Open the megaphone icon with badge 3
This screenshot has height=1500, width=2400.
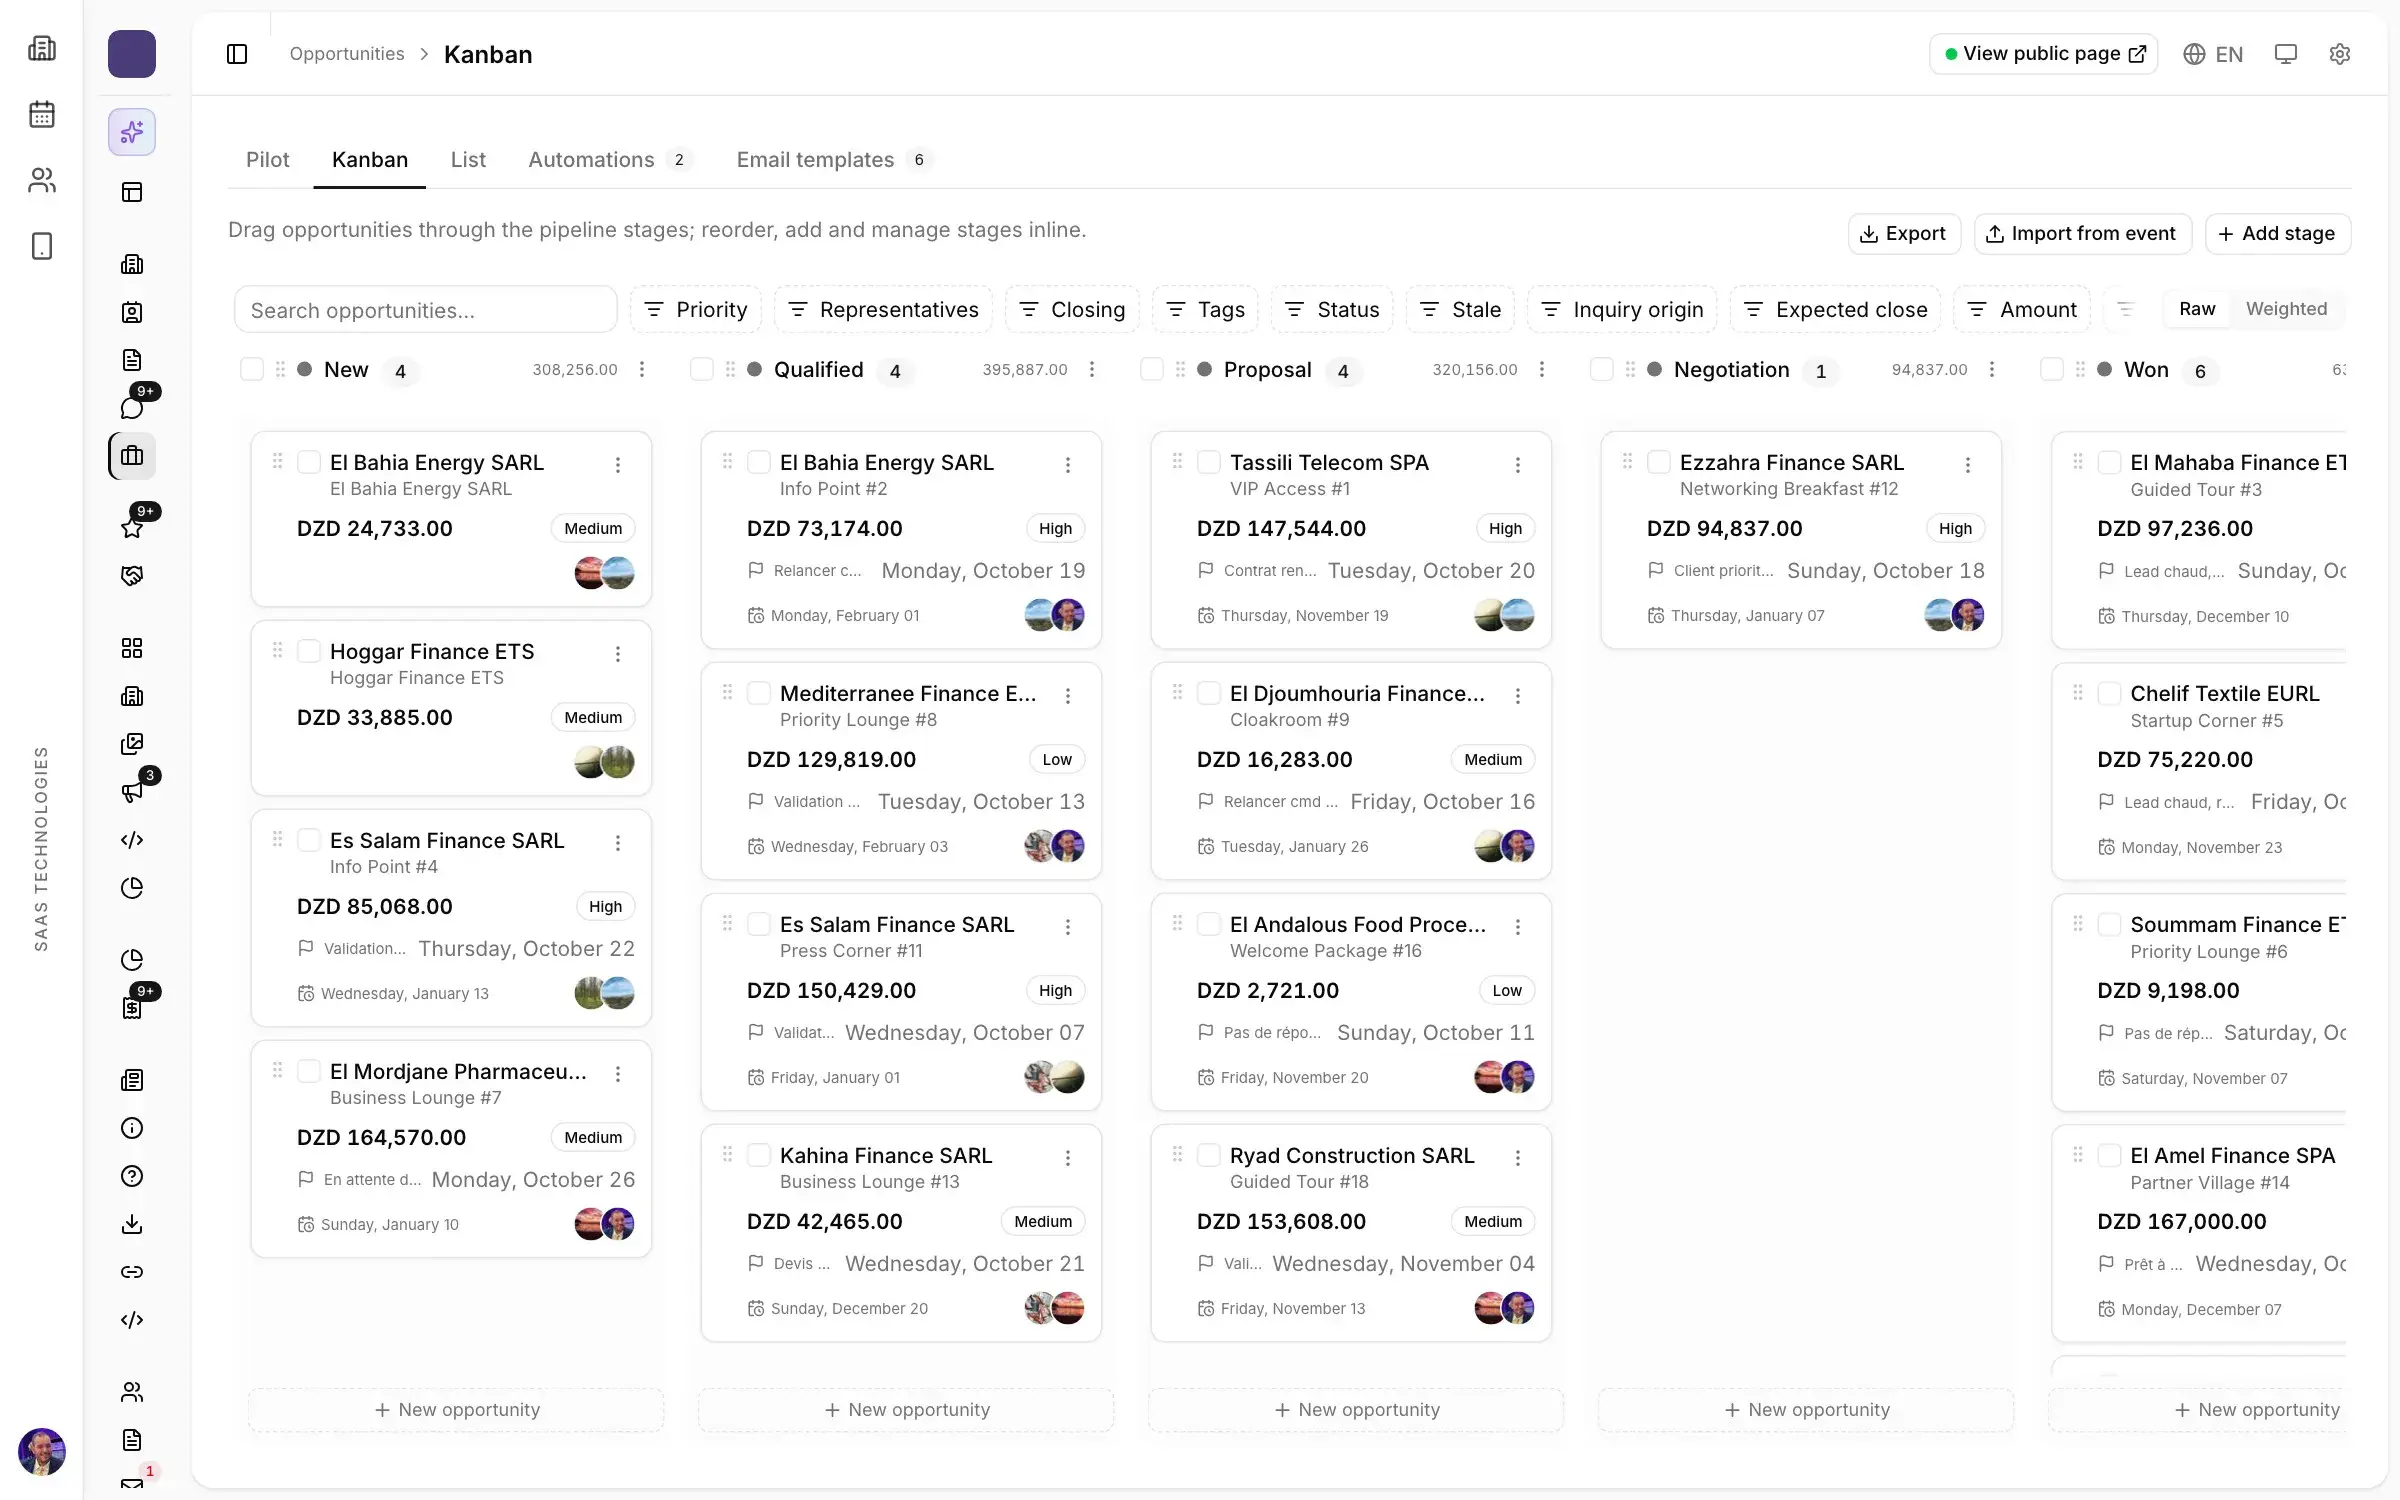tap(132, 792)
